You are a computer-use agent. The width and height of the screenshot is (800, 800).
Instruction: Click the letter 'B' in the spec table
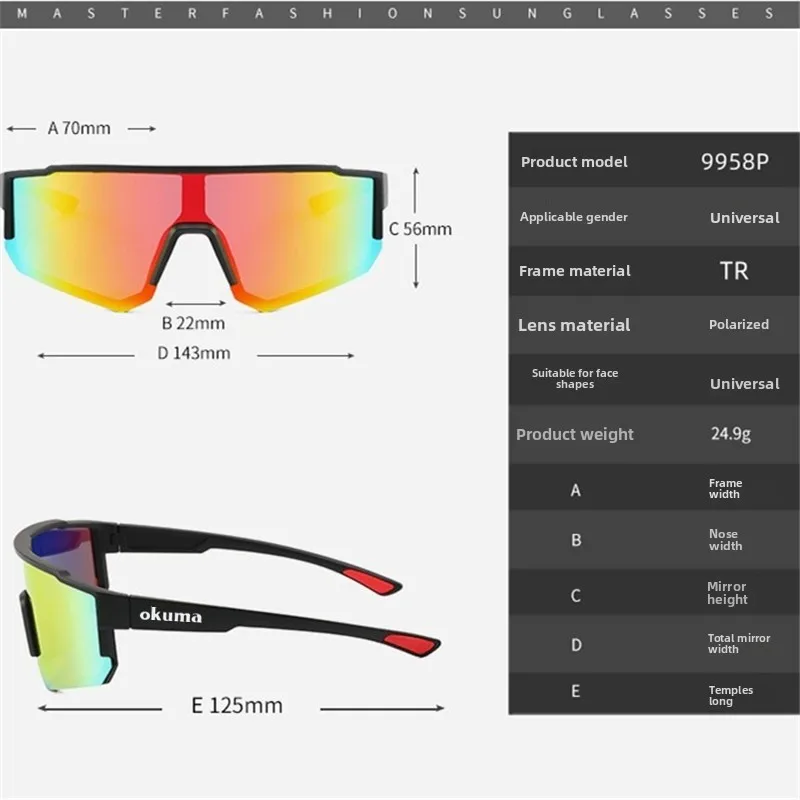pos(576,540)
